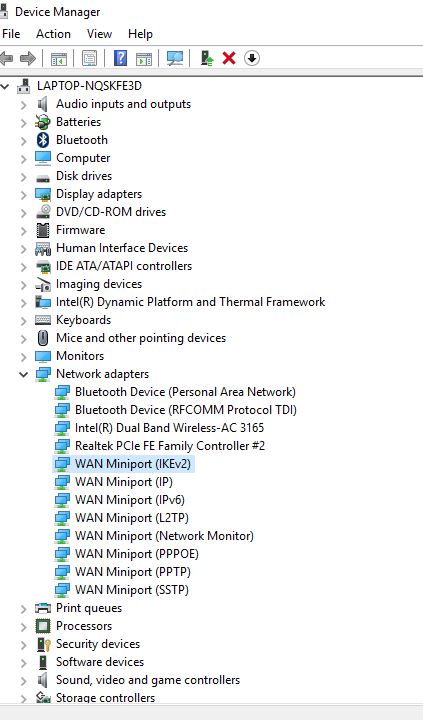Expand the Sound, video and game controllers
The image size is (423, 720).
tap(23, 680)
